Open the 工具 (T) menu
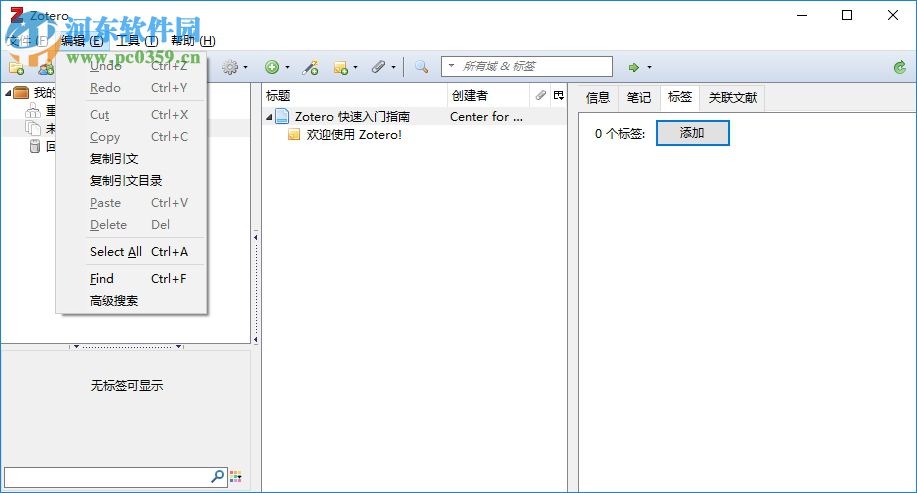917x493 pixels. click(x=137, y=40)
